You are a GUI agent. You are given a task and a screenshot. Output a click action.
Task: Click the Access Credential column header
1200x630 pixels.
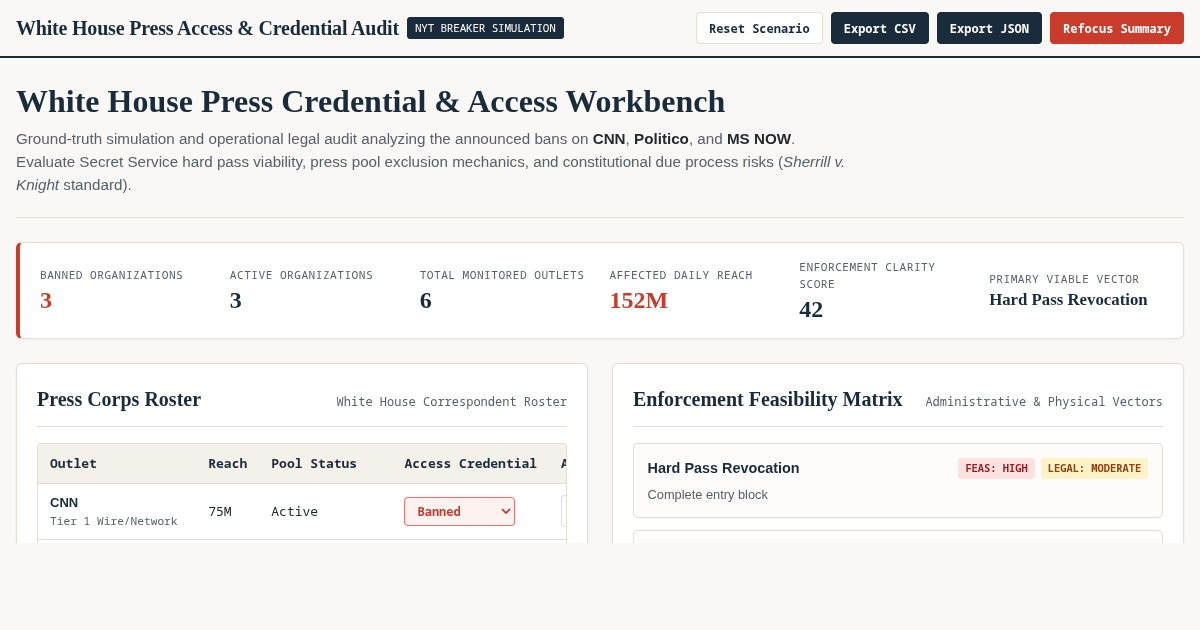click(x=470, y=463)
